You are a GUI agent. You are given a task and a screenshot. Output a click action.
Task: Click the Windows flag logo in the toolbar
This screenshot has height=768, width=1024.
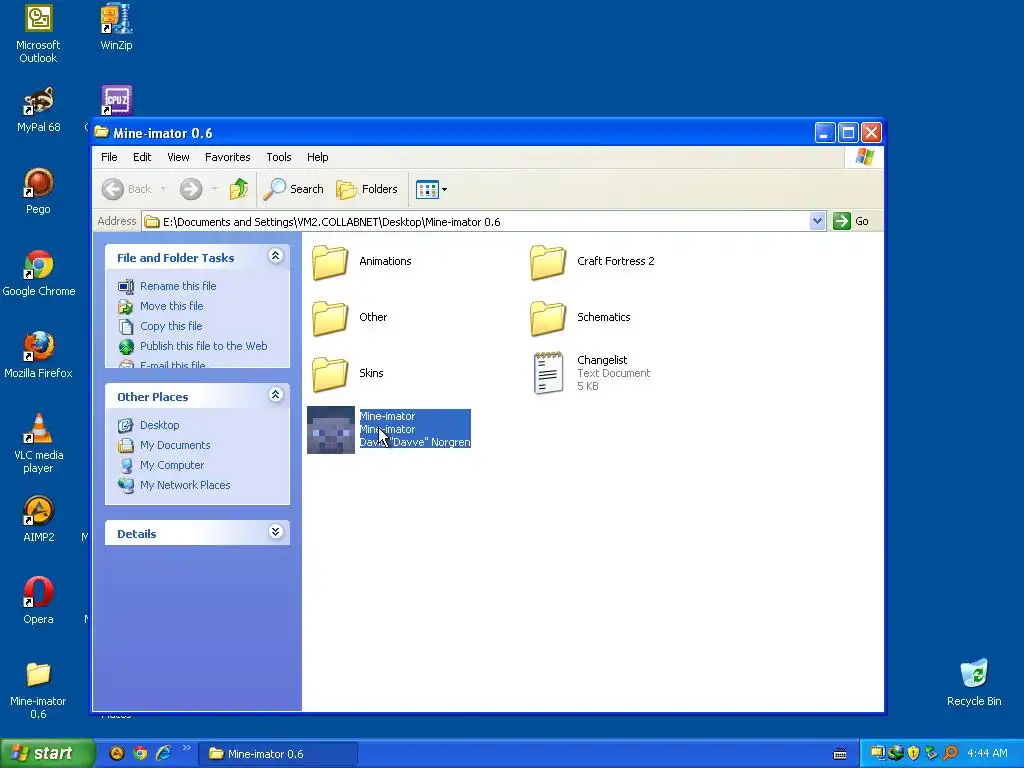(865, 157)
